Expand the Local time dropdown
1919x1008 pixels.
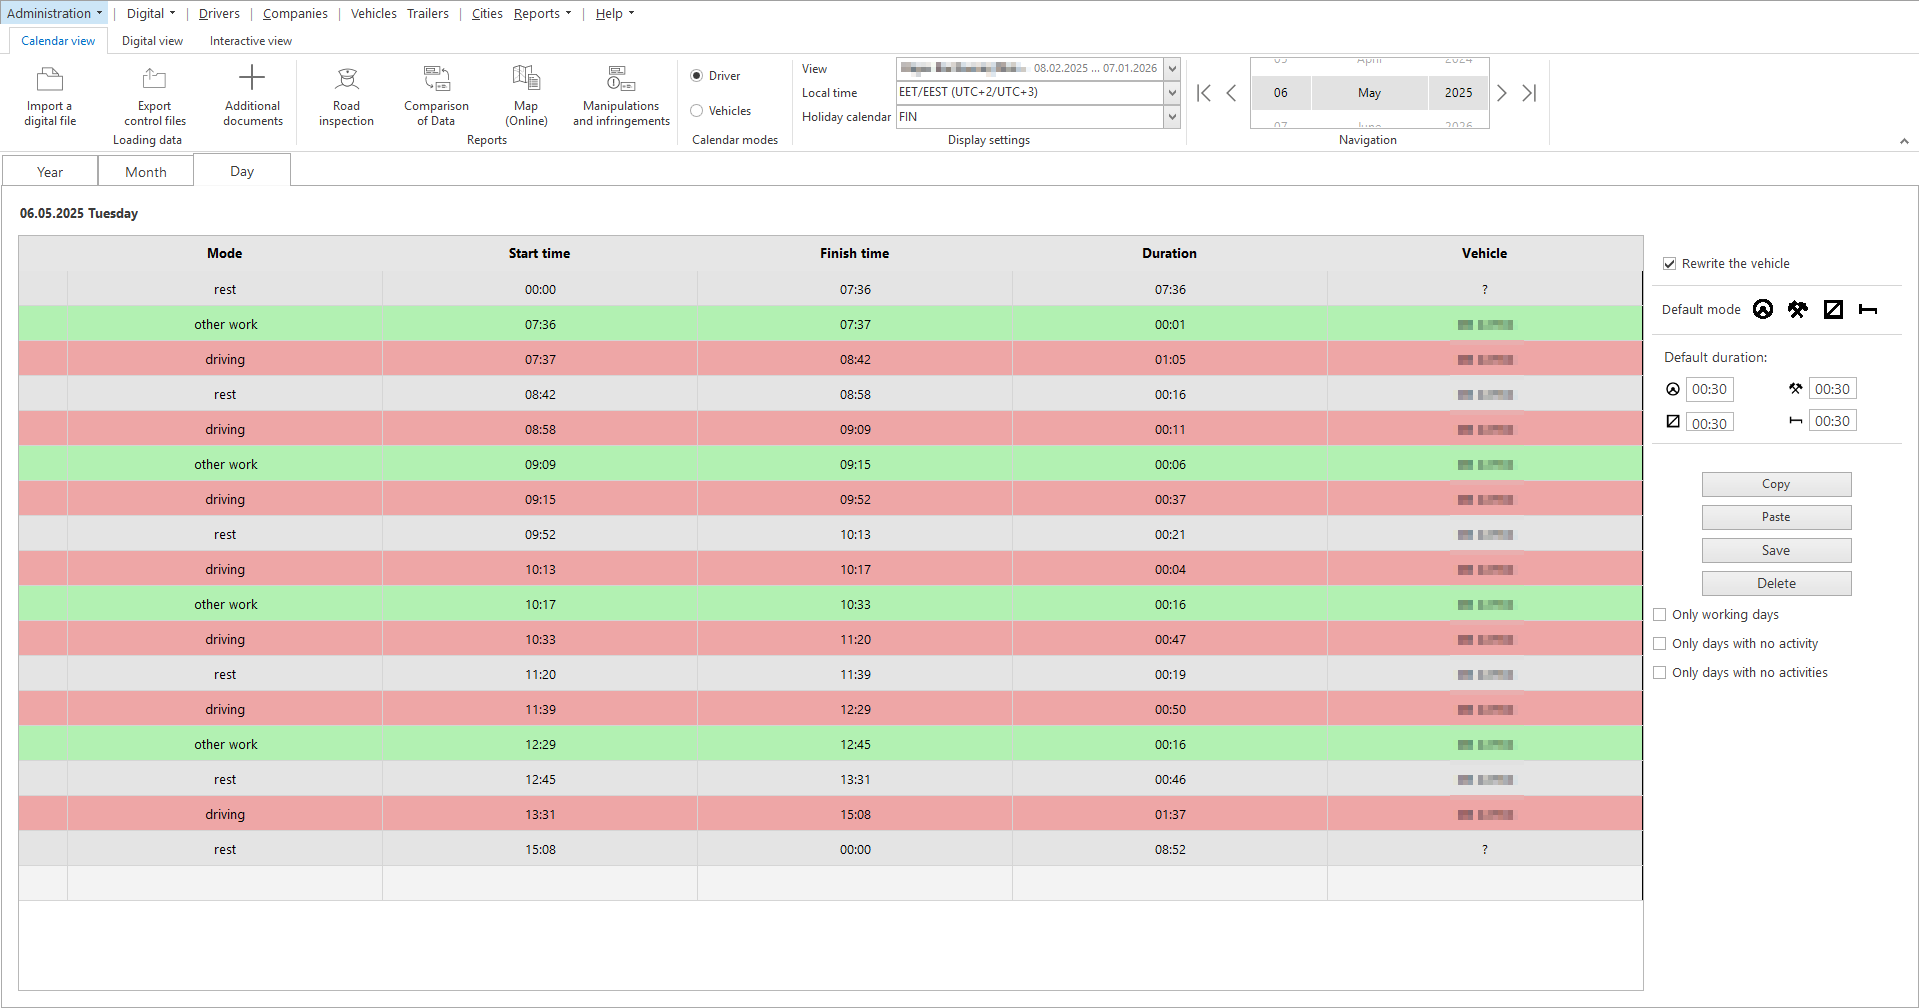(x=1172, y=92)
